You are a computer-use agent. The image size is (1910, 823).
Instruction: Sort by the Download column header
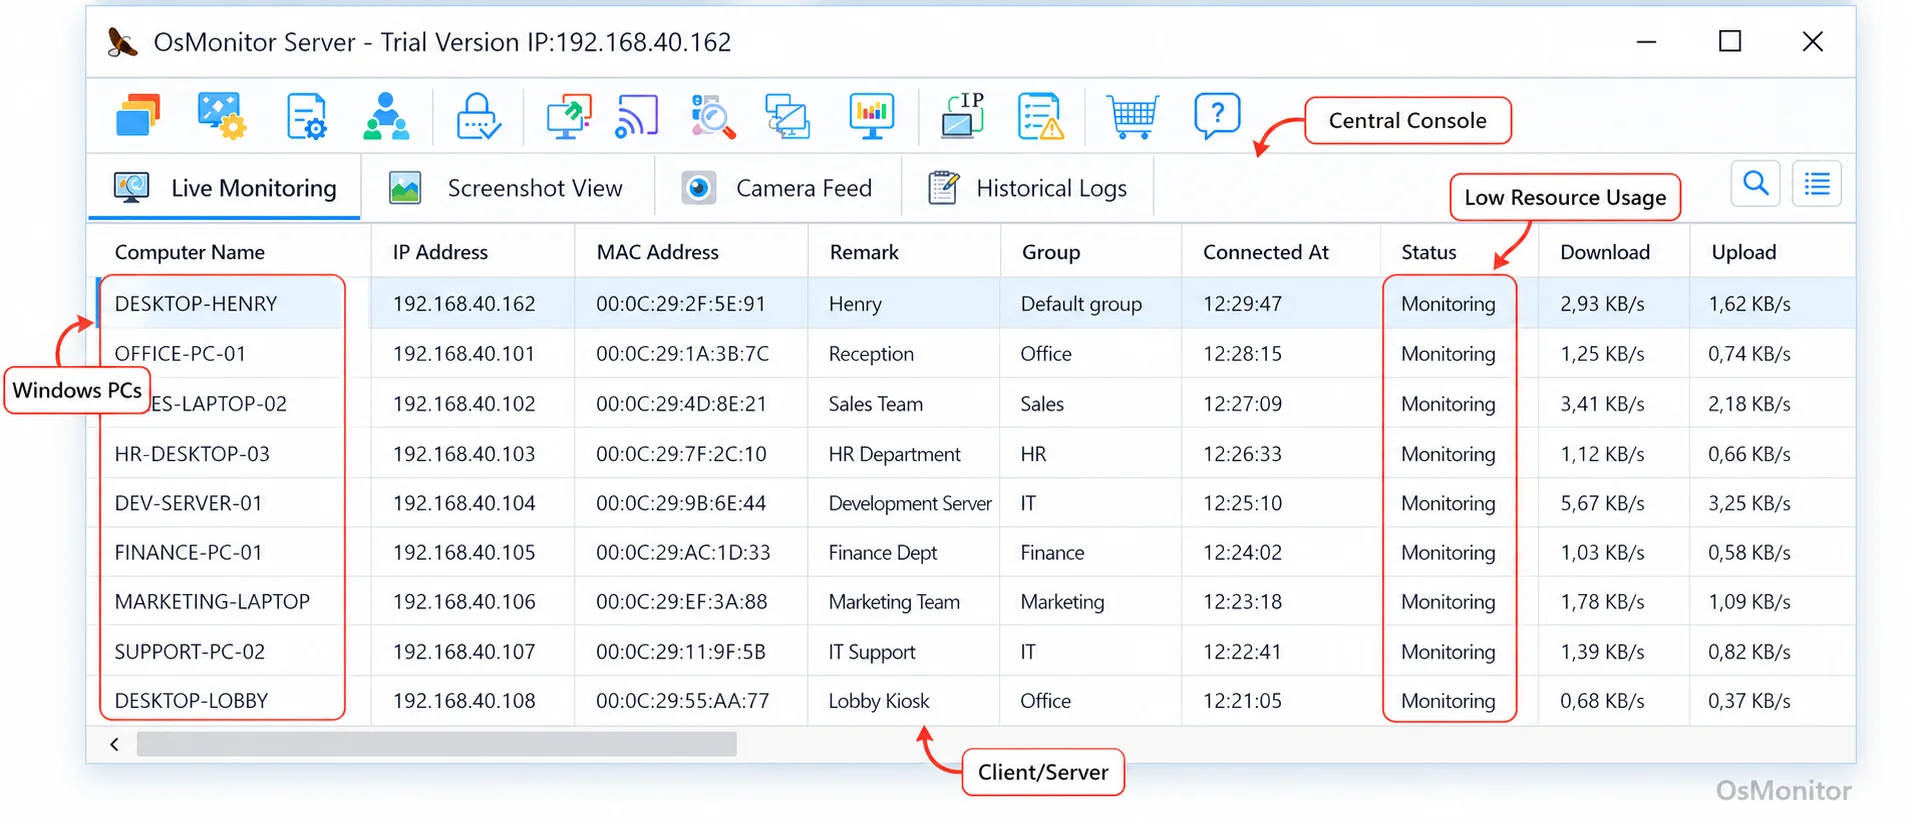[1605, 252]
